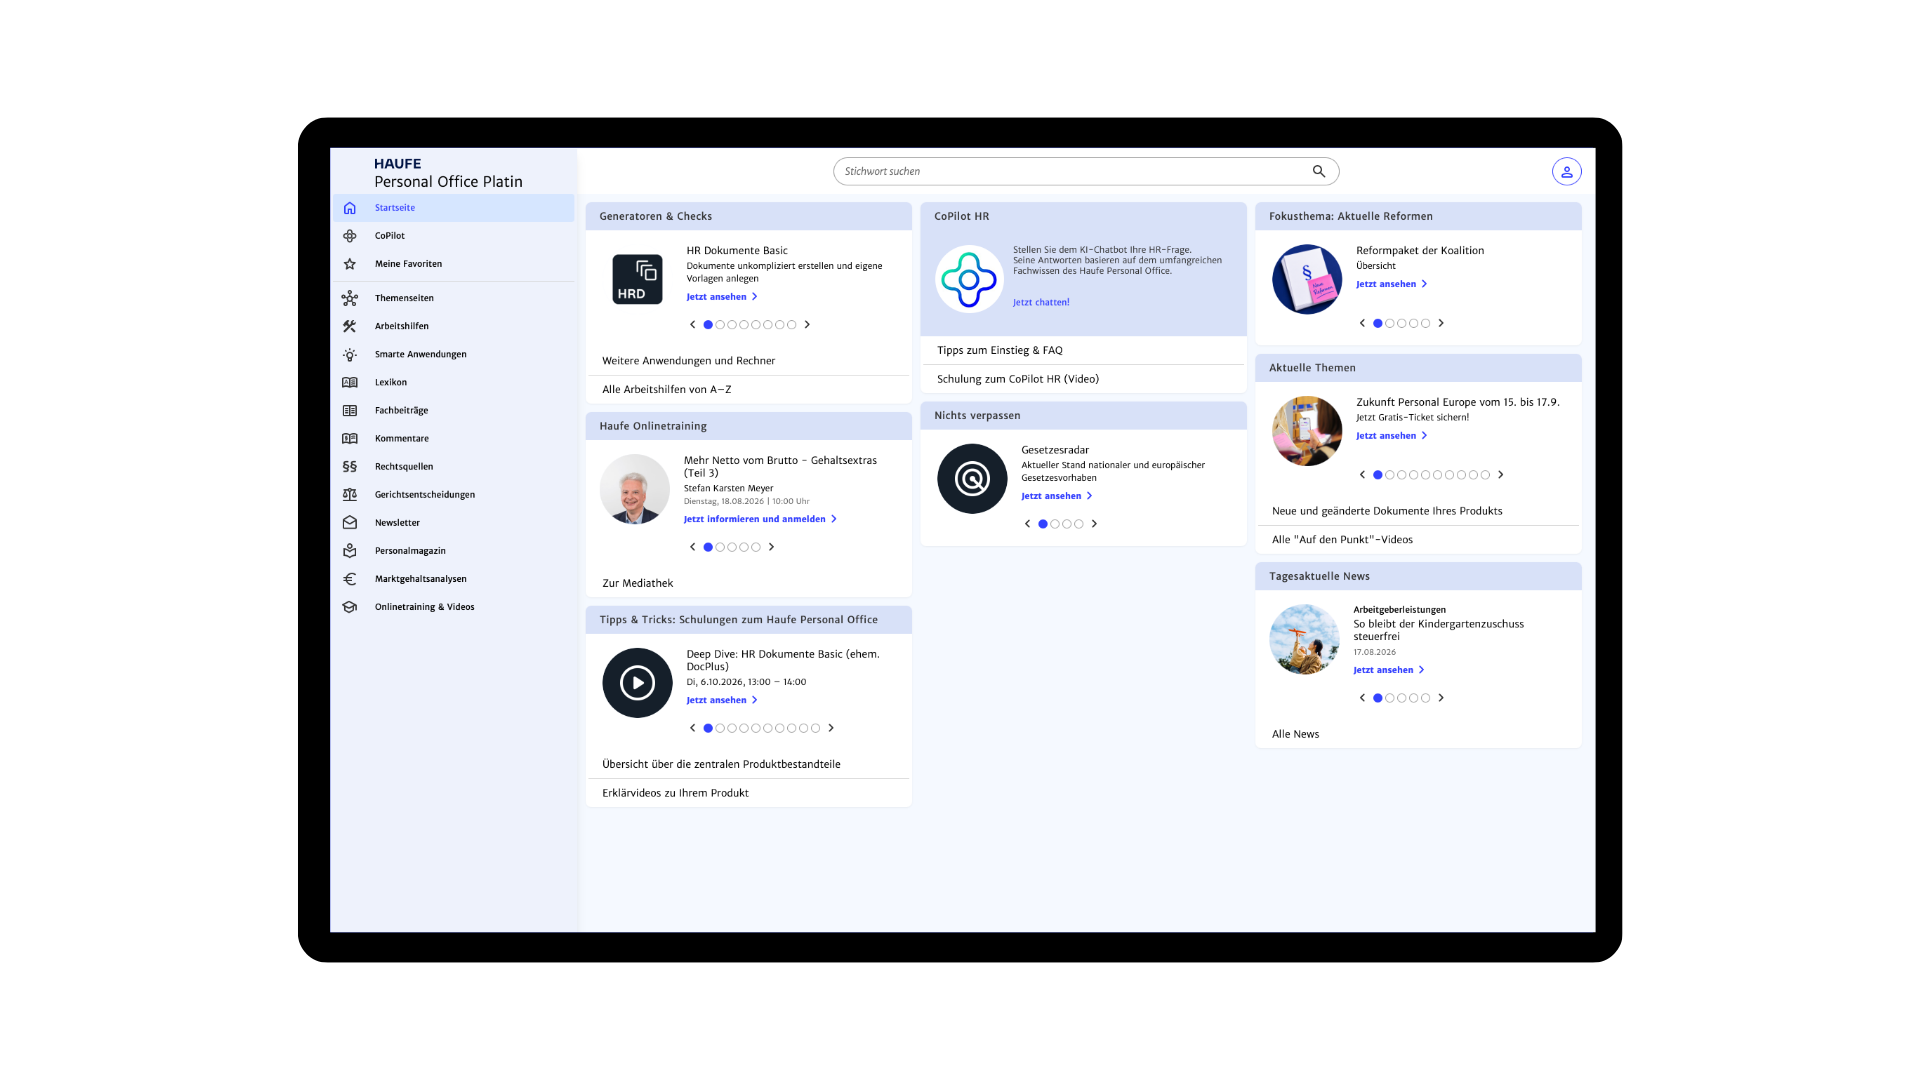Click the Meine Favoriten star icon
1920x1080 pixels.
349,264
